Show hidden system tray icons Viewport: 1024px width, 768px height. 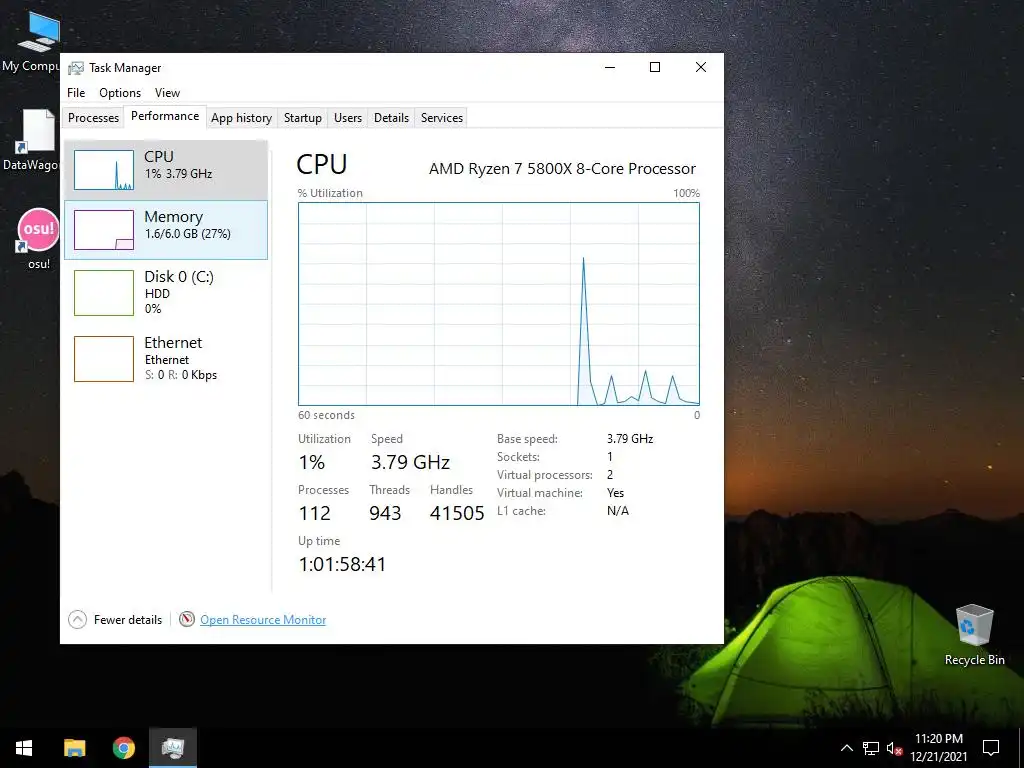point(846,748)
